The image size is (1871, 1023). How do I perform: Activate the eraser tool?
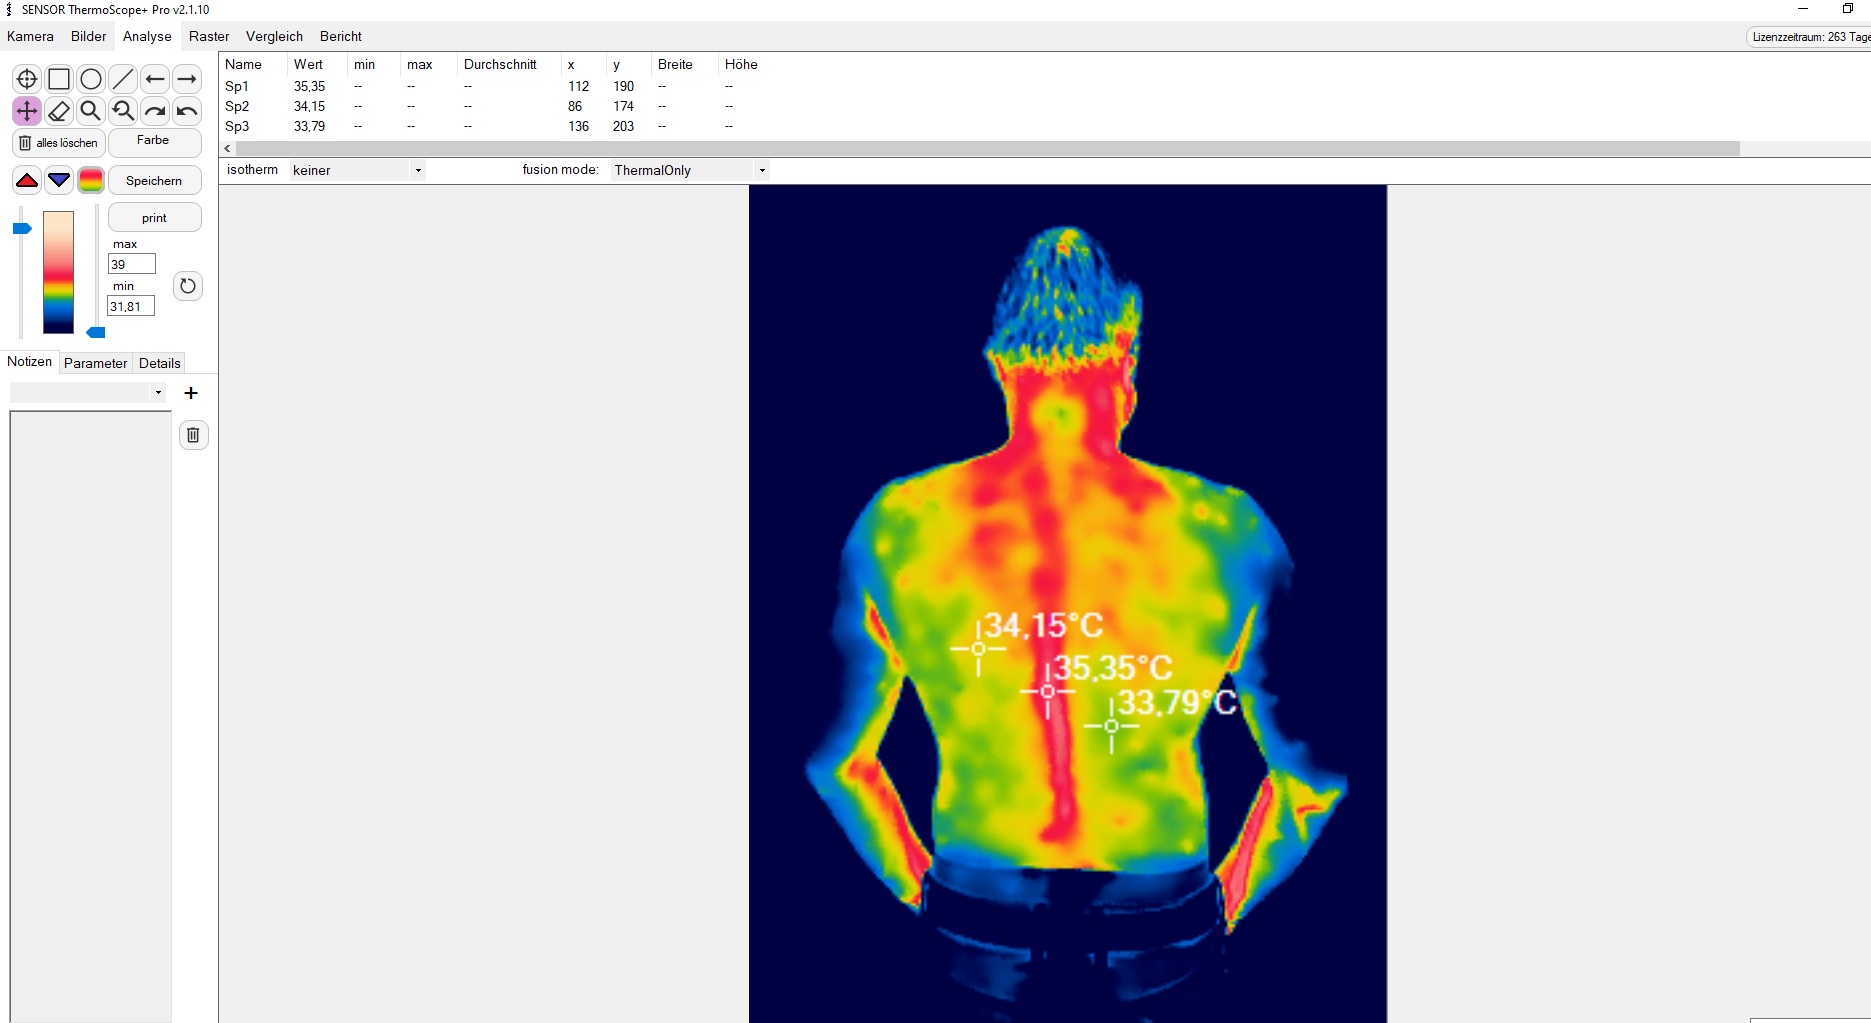[58, 112]
